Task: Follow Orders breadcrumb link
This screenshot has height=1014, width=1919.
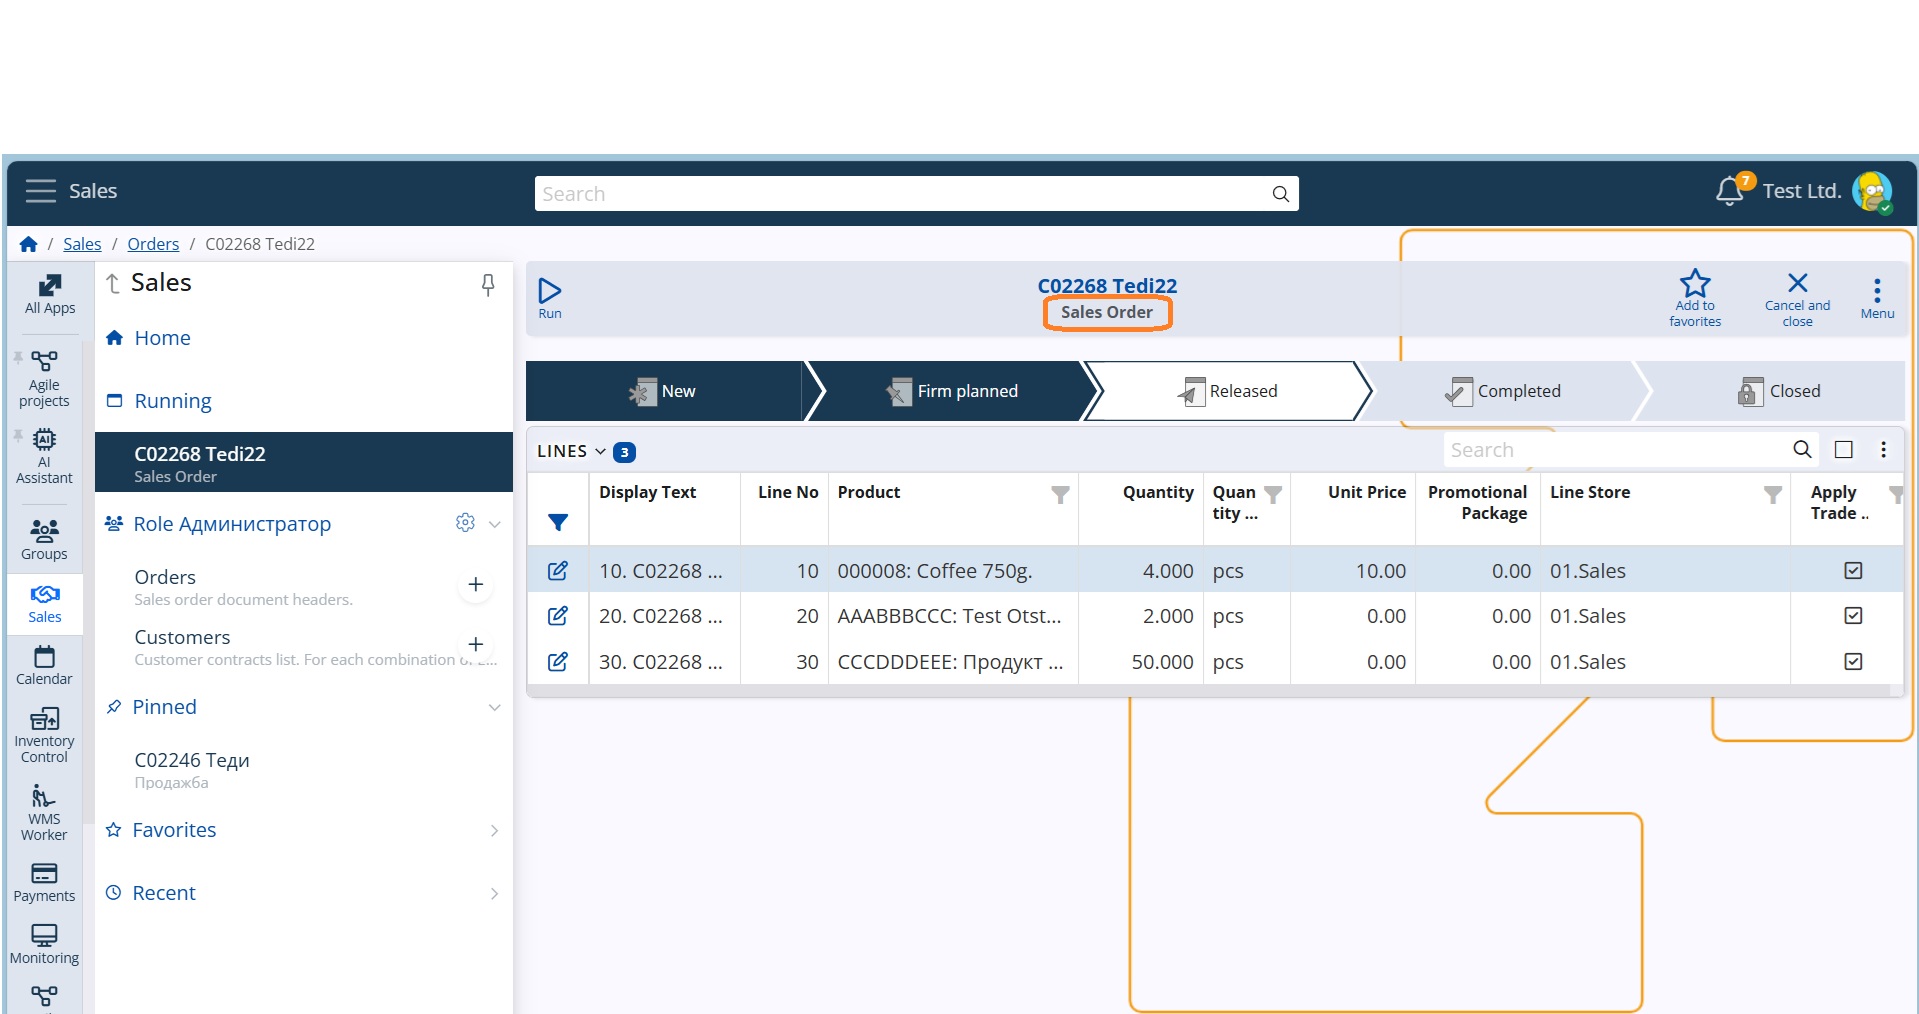Action: (x=153, y=244)
